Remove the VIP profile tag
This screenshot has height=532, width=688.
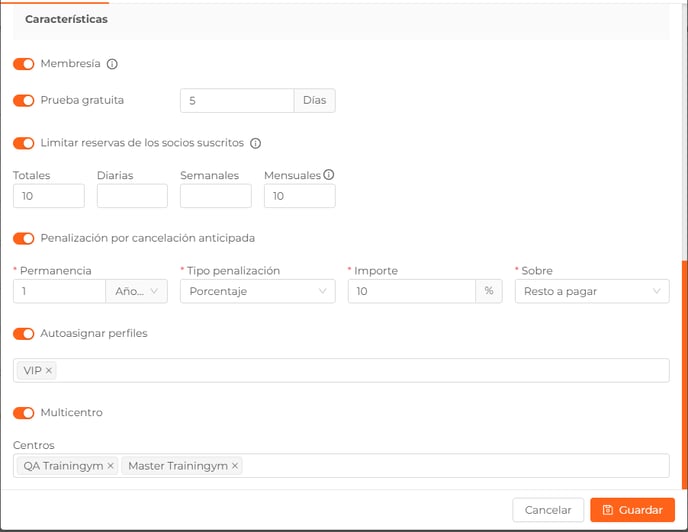pos(49,370)
